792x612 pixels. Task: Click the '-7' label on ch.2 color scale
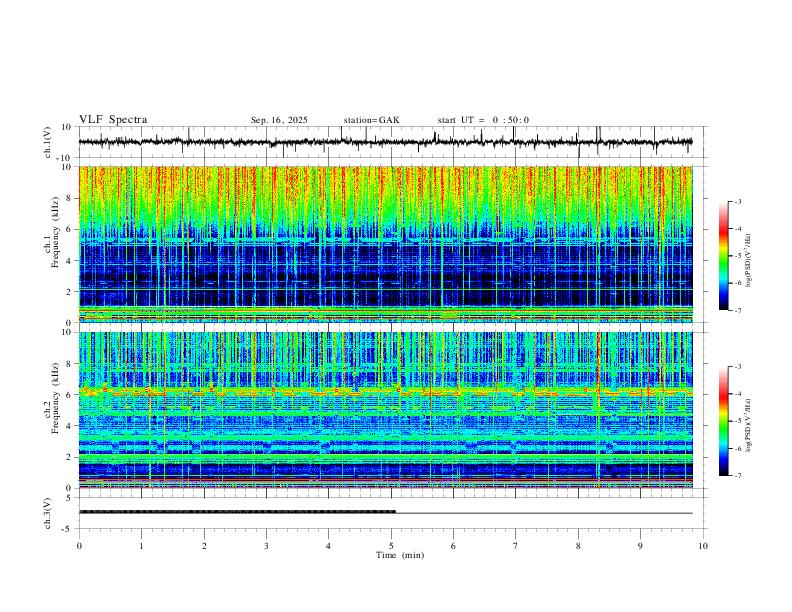[737, 476]
